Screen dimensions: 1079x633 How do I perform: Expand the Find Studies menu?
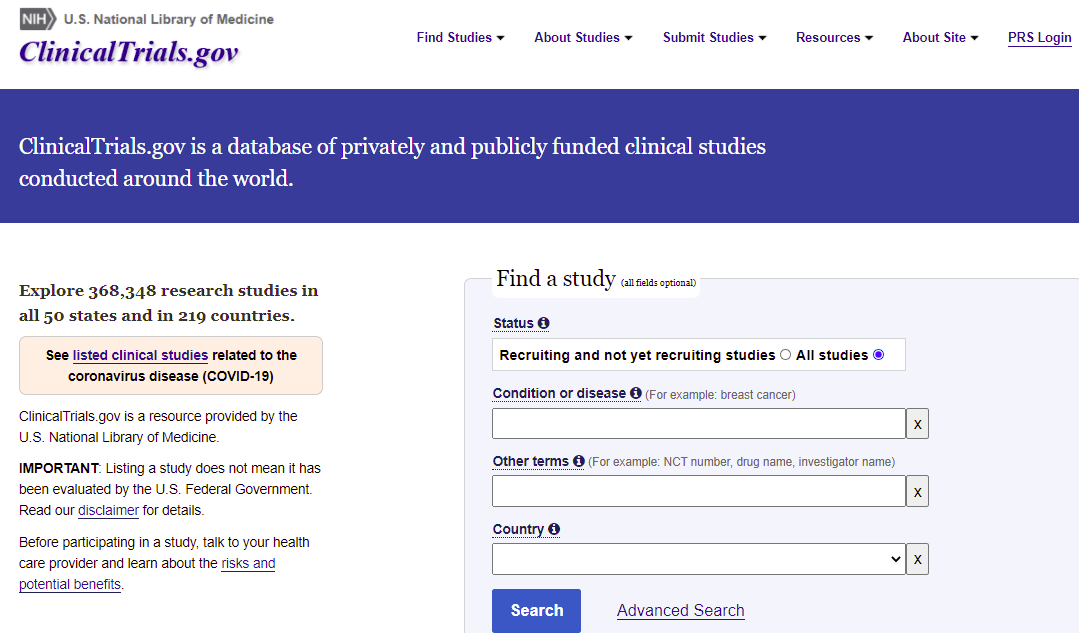coord(460,38)
